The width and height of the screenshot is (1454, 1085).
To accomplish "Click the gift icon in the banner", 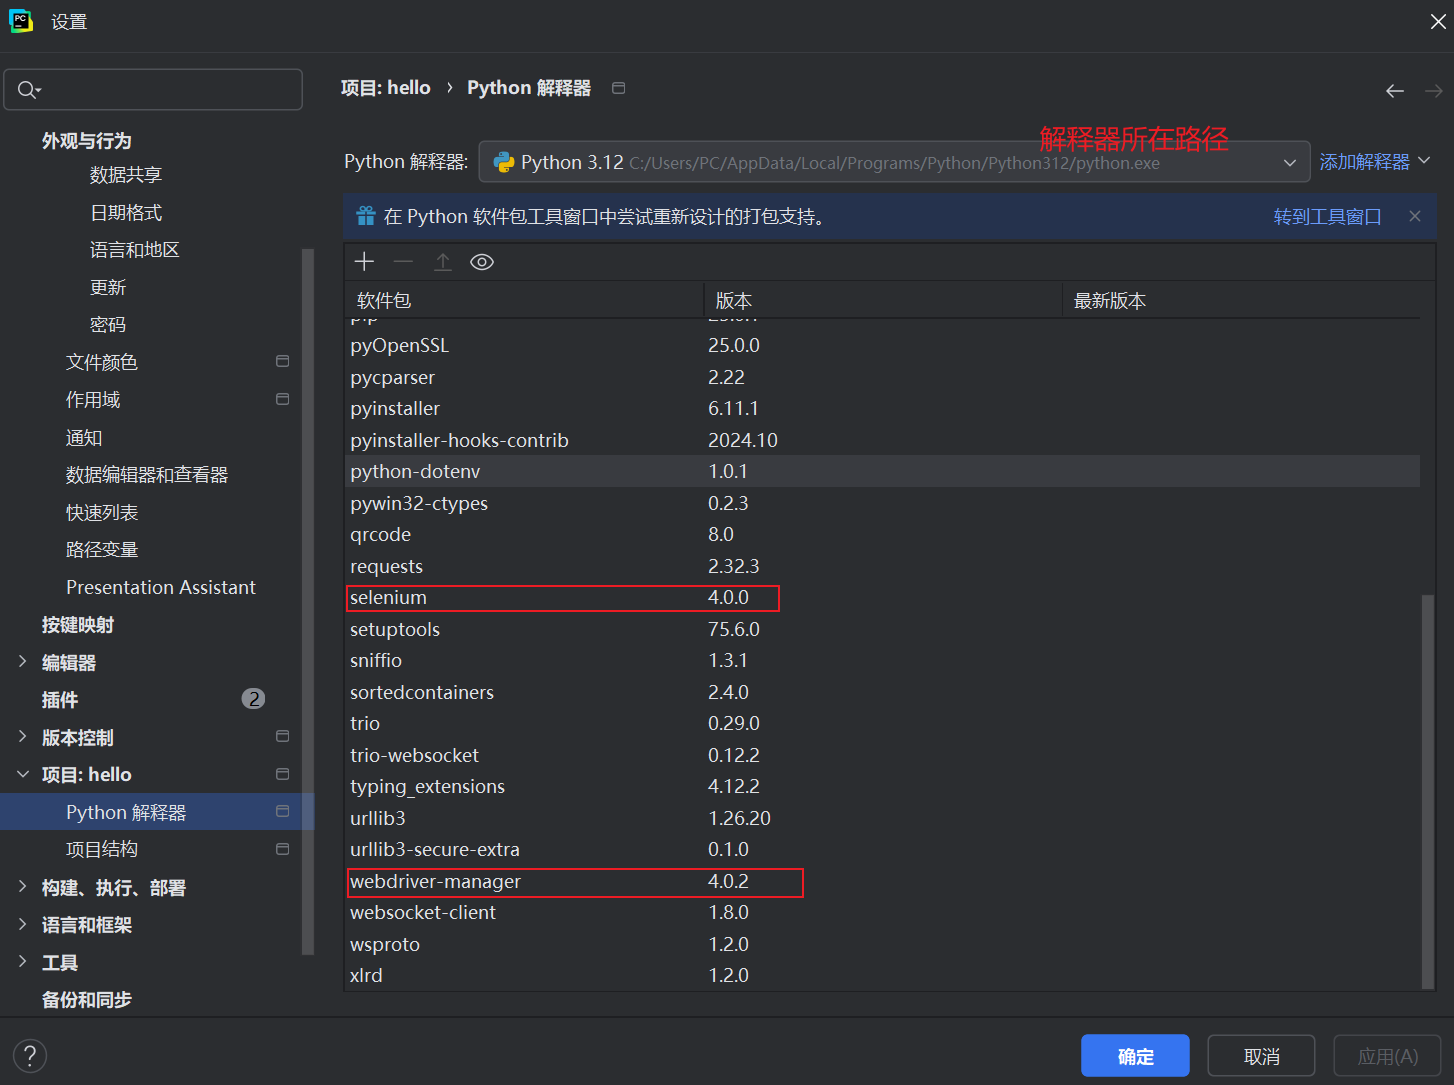I will [x=366, y=216].
